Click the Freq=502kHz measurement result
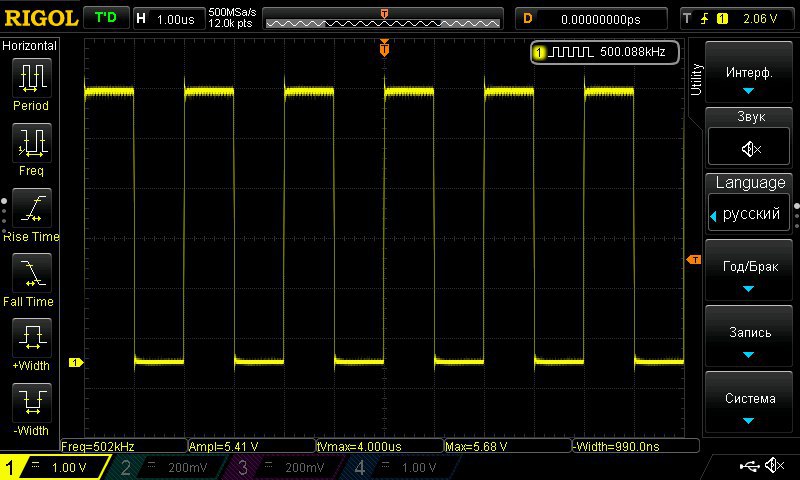Viewport: 800px width, 480px height. (x=123, y=446)
